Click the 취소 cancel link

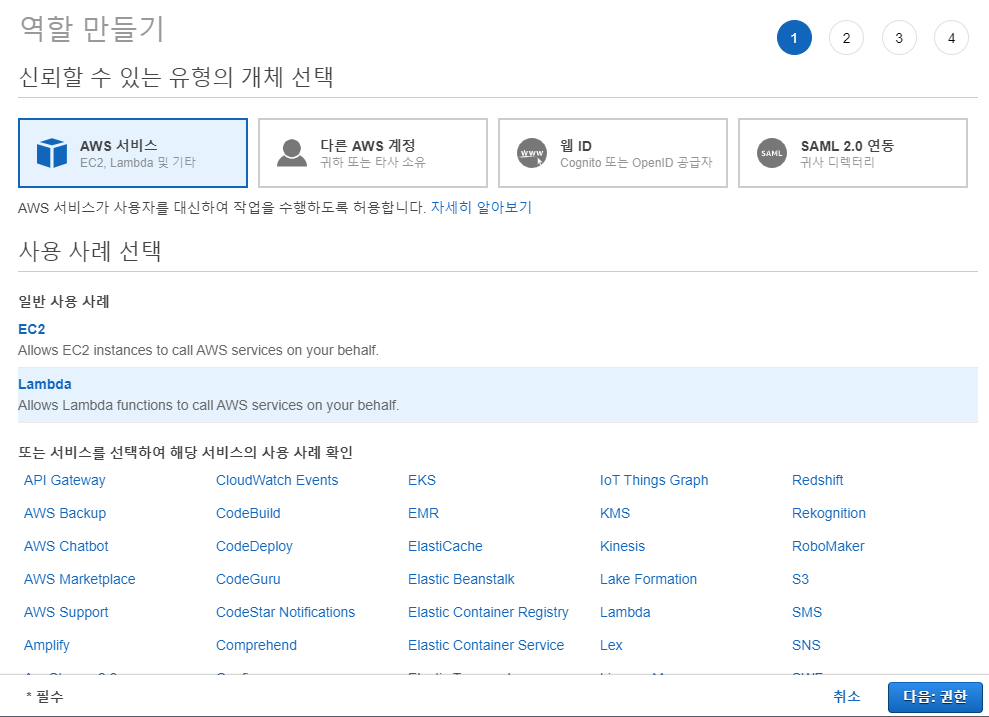[x=846, y=696]
